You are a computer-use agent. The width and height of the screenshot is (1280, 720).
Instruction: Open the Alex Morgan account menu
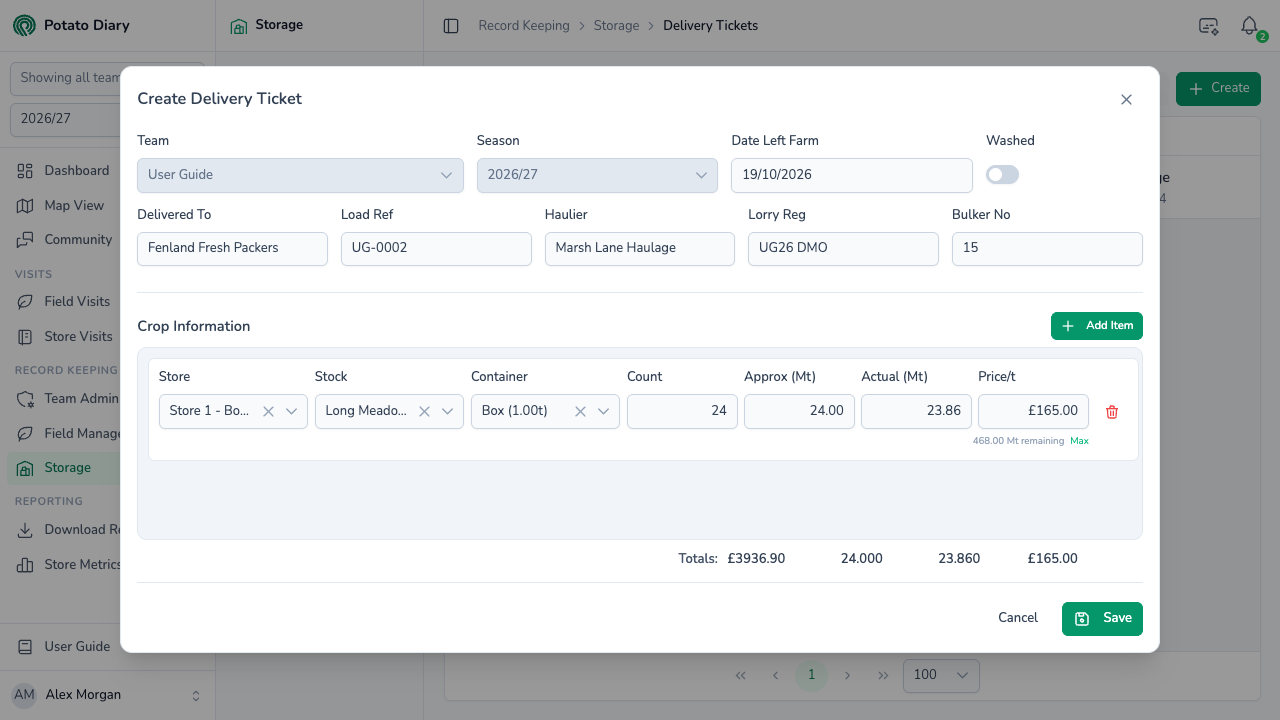[107, 695]
